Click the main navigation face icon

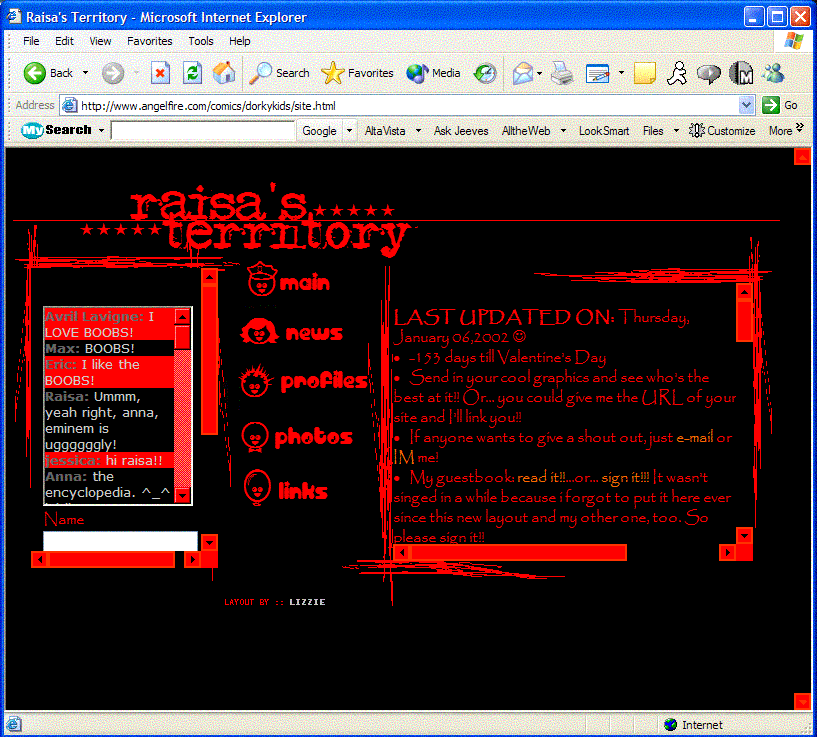(262, 281)
